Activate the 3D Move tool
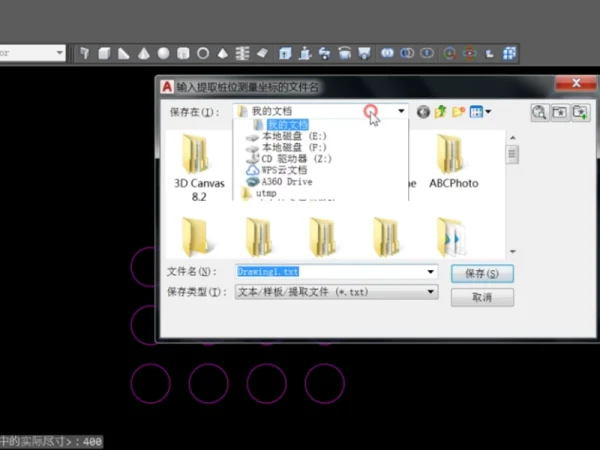The image size is (600, 450). [x=450, y=53]
